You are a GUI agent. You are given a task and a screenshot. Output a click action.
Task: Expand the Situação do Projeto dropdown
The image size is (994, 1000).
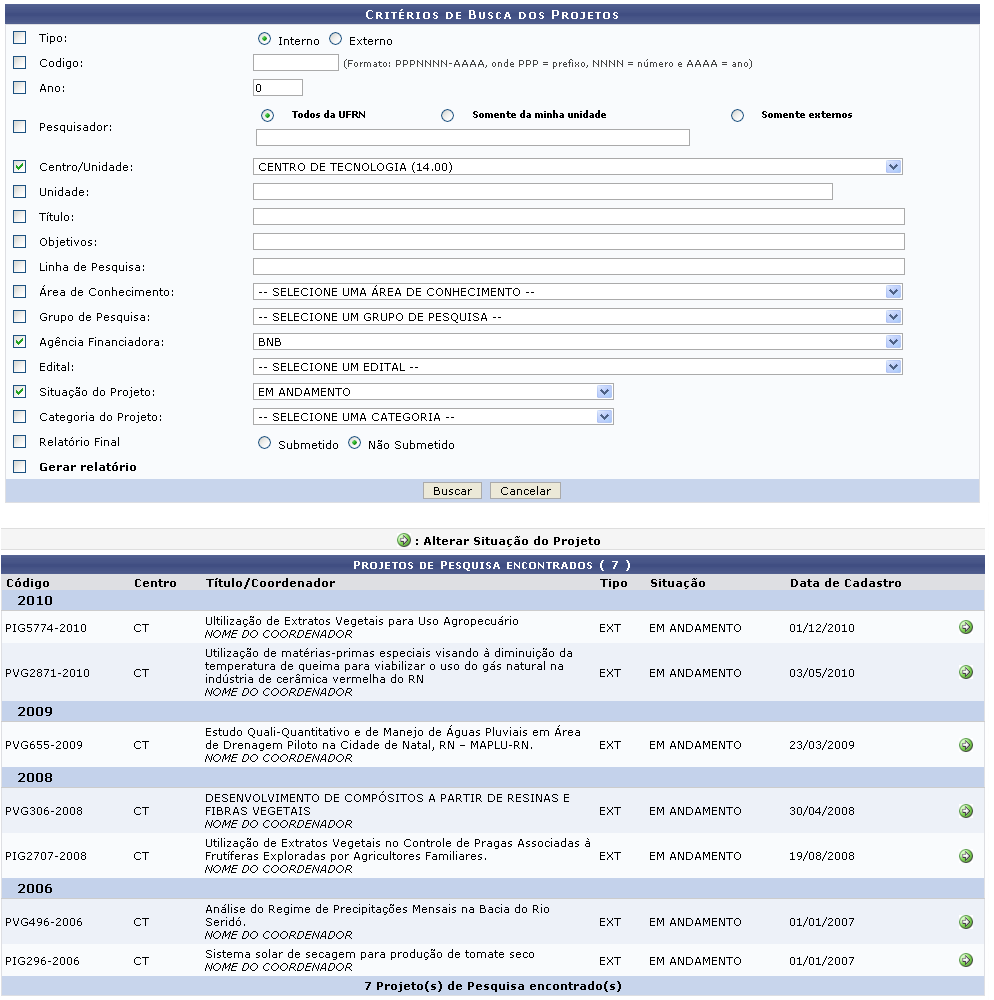click(433, 392)
